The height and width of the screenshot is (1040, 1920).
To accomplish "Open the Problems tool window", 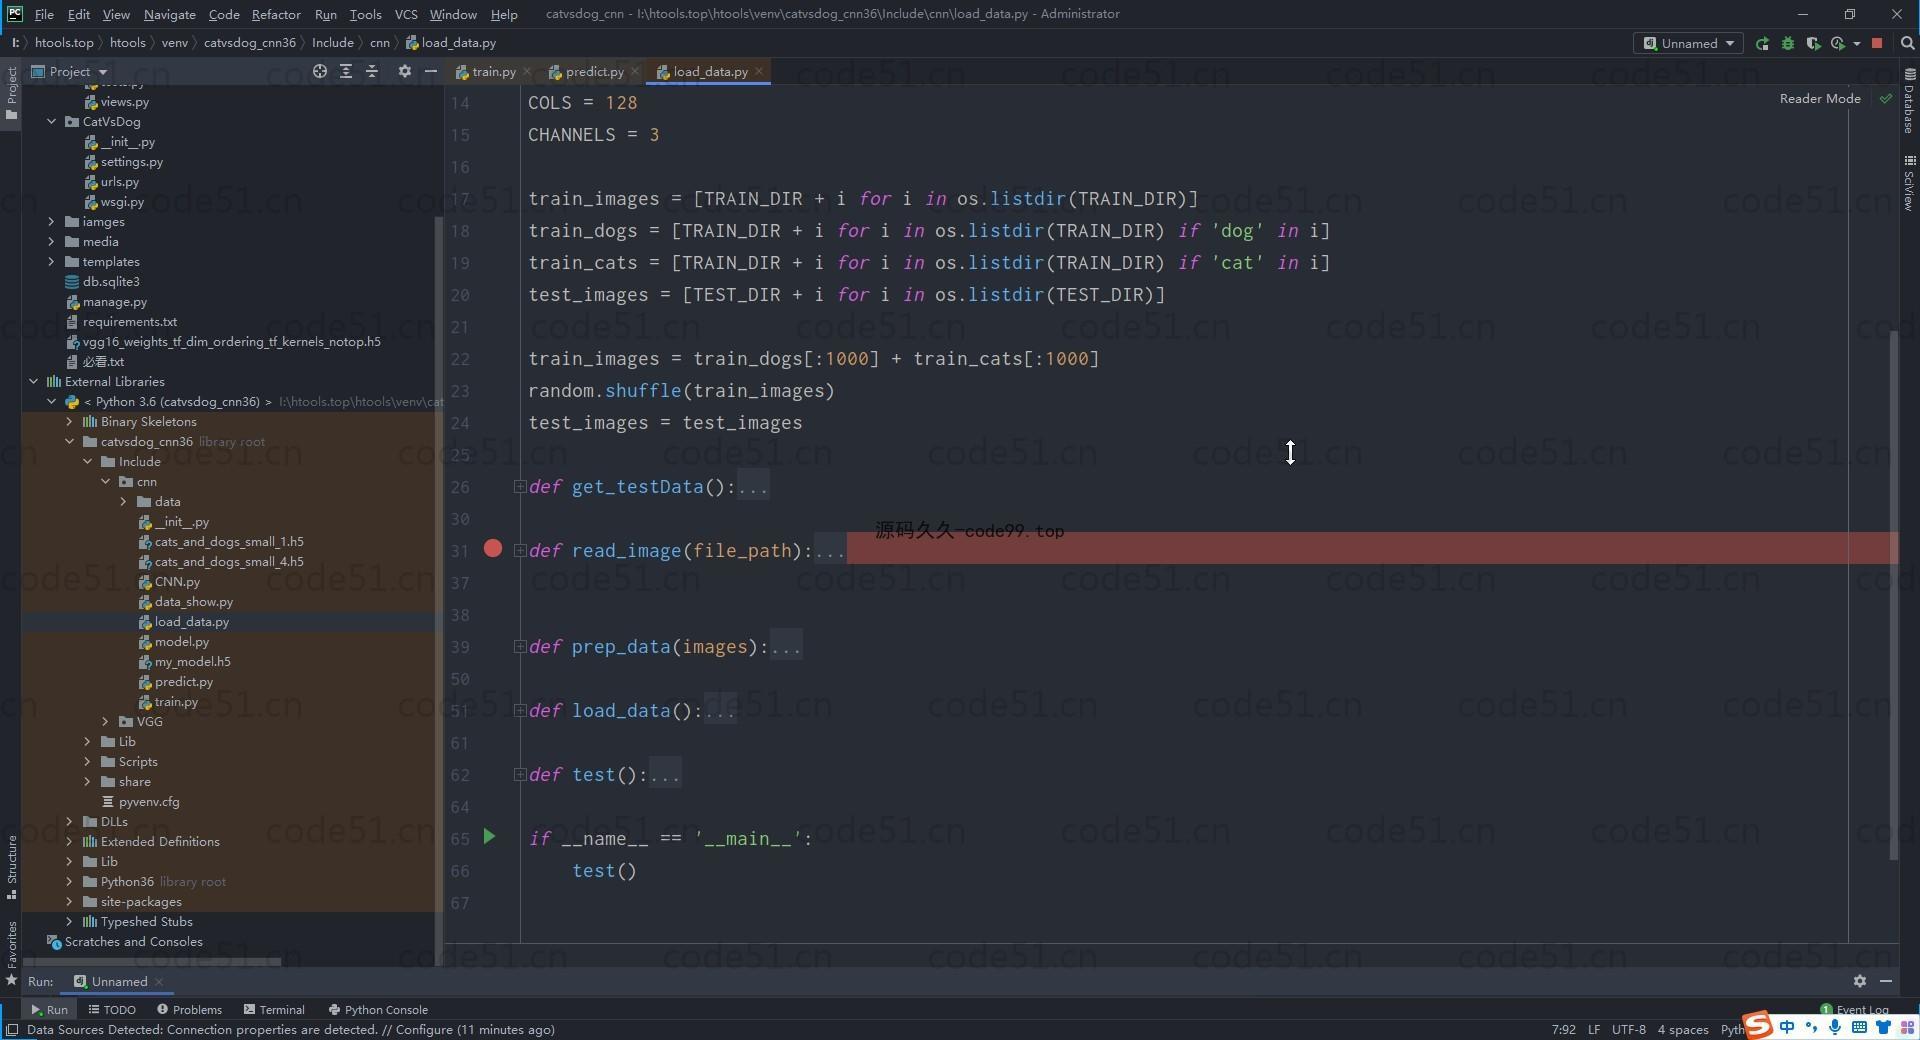I will (x=189, y=1009).
